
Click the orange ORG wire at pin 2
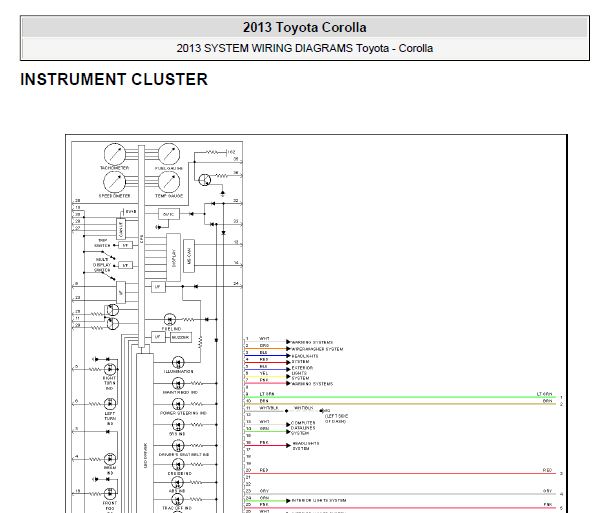(x=266, y=349)
